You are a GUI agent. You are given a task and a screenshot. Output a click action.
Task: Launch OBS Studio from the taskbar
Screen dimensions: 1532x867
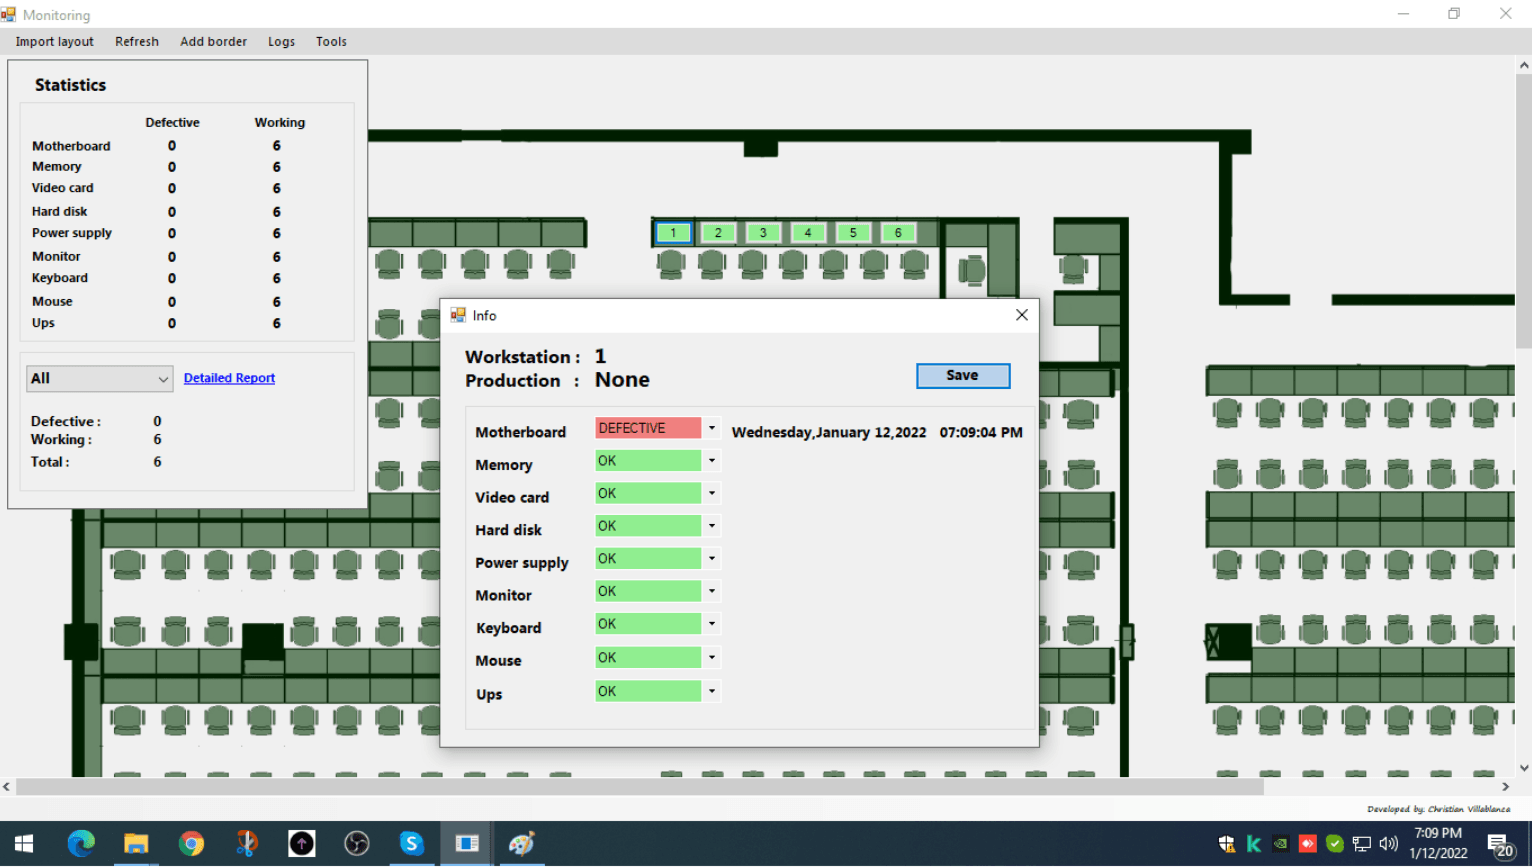click(356, 843)
